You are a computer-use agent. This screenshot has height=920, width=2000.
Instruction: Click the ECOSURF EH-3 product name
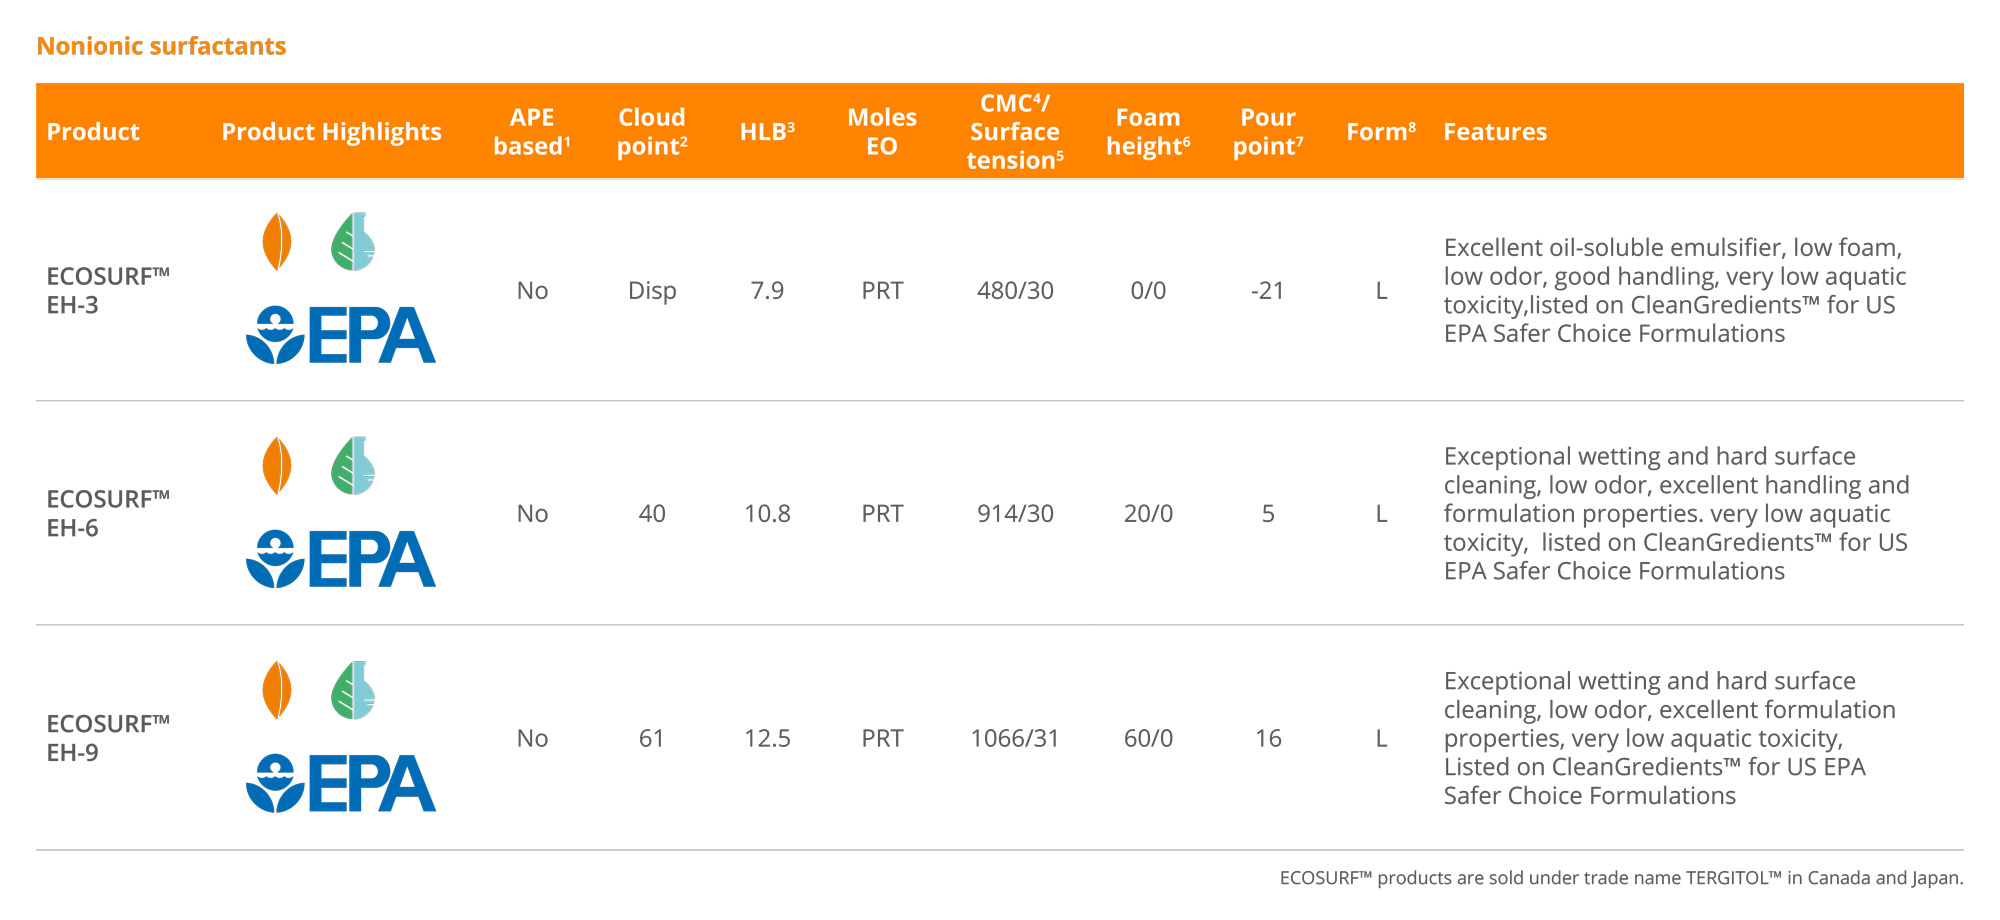tap(108, 291)
